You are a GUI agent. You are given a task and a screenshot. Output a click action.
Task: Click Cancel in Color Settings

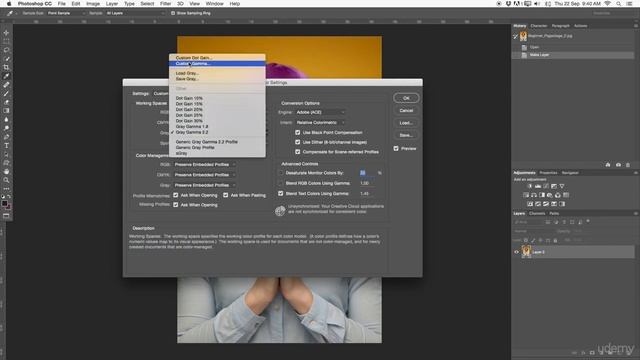point(406,111)
